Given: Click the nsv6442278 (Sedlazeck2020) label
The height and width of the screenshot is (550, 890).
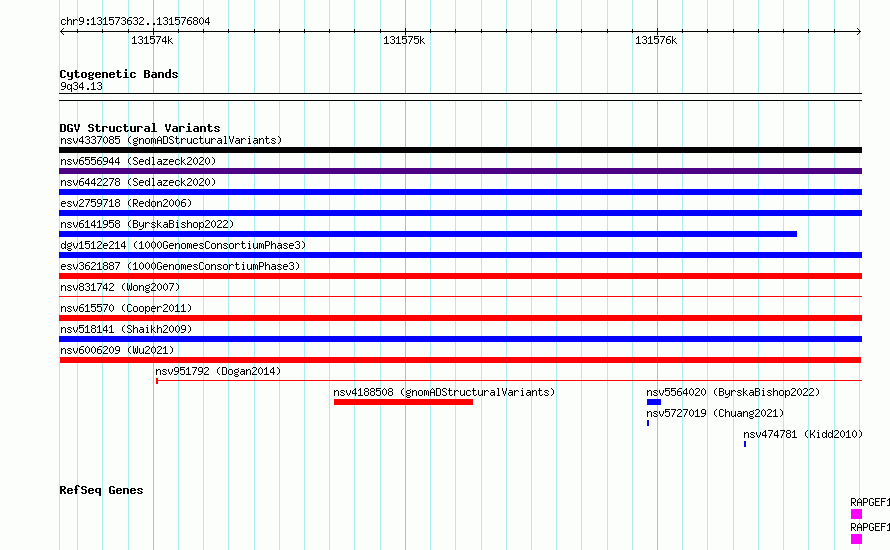Looking at the screenshot, I should point(138,182).
